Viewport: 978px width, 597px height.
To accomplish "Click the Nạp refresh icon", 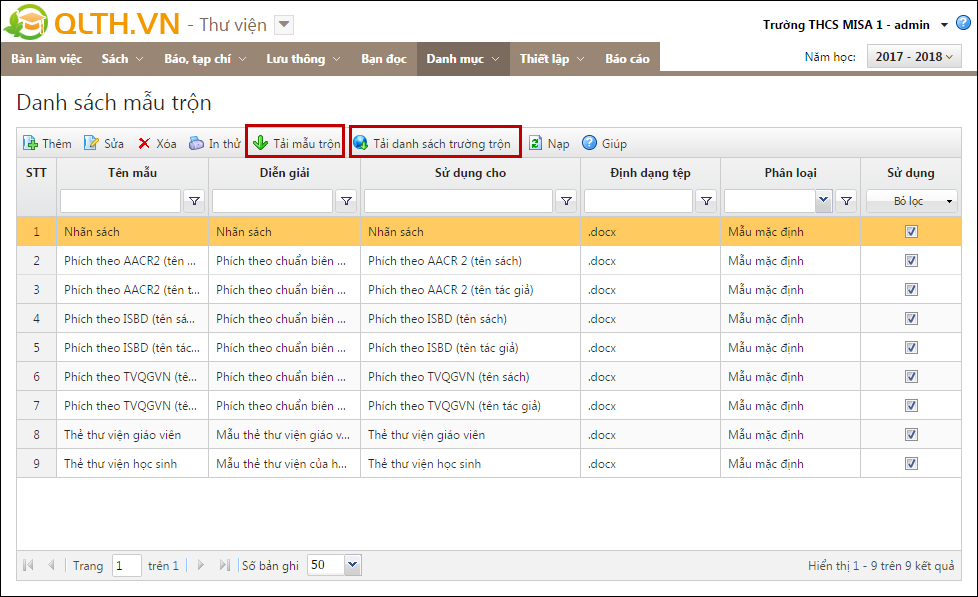I will pyautogui.click(x=535, y=144).
